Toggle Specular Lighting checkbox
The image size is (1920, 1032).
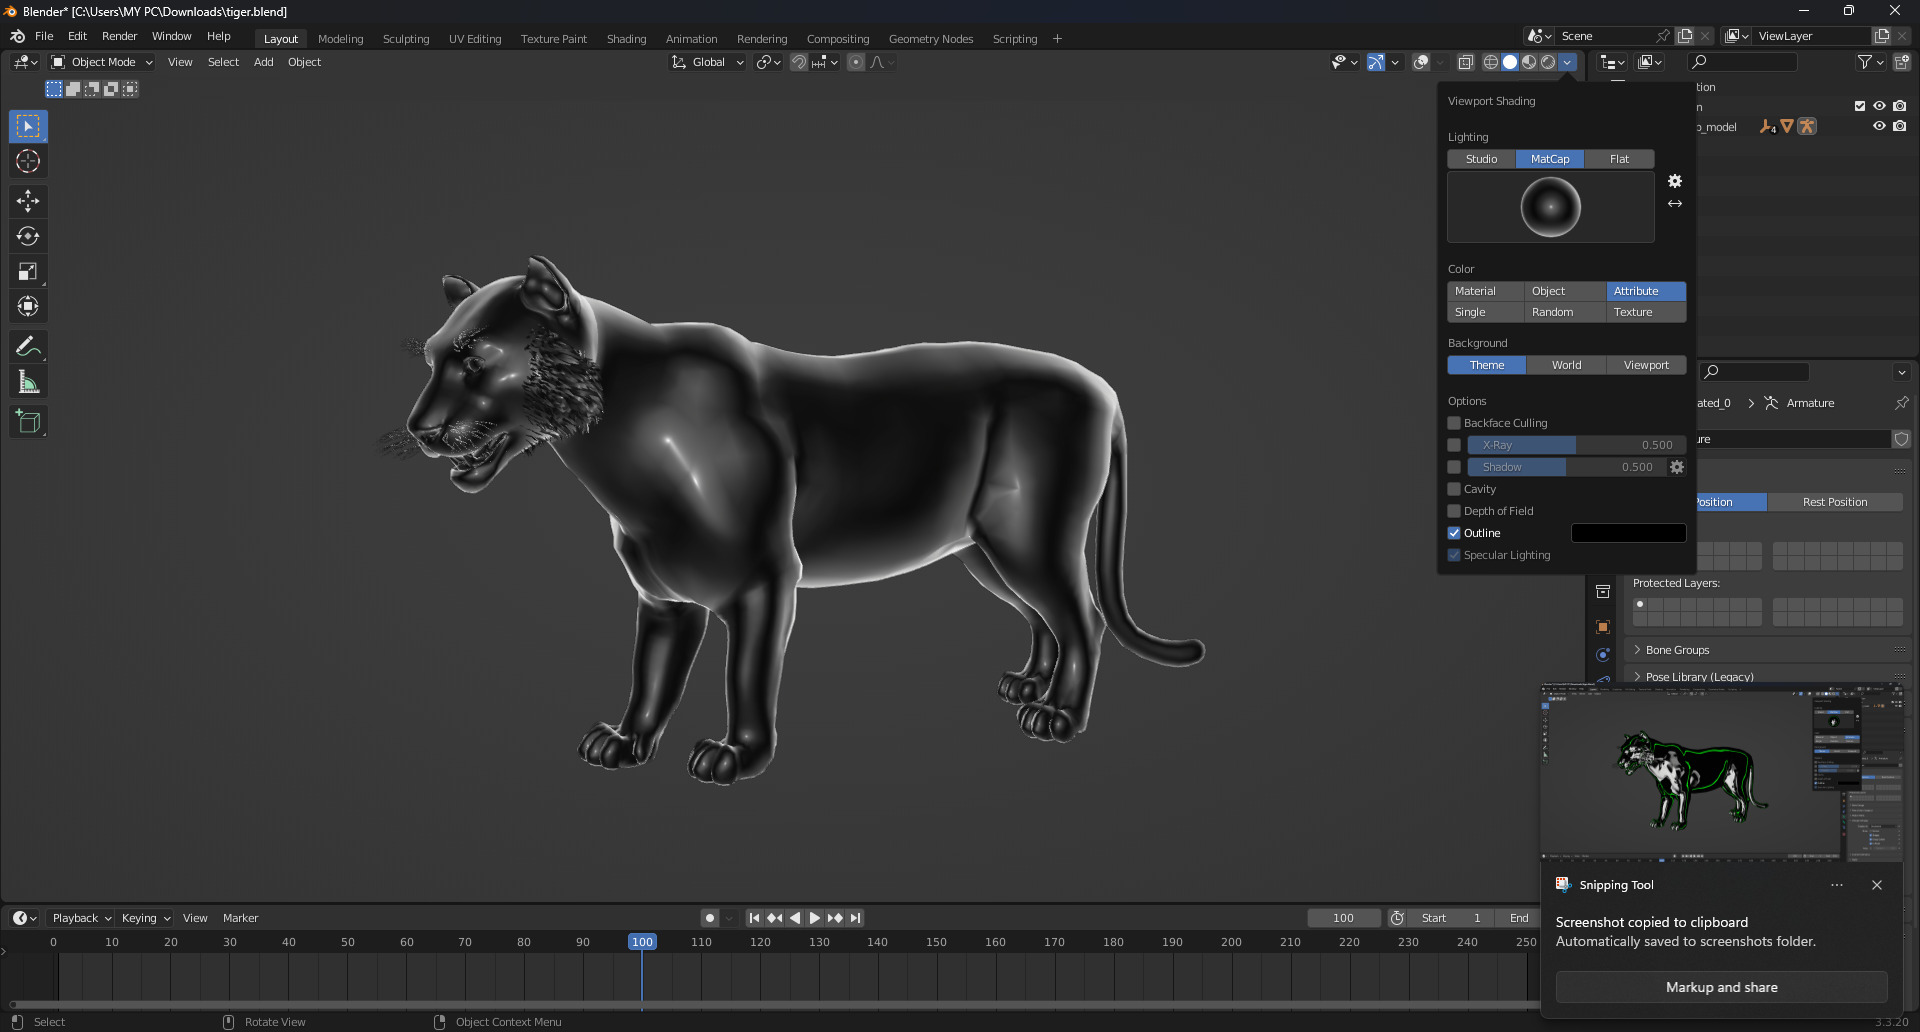[1454, 555]
